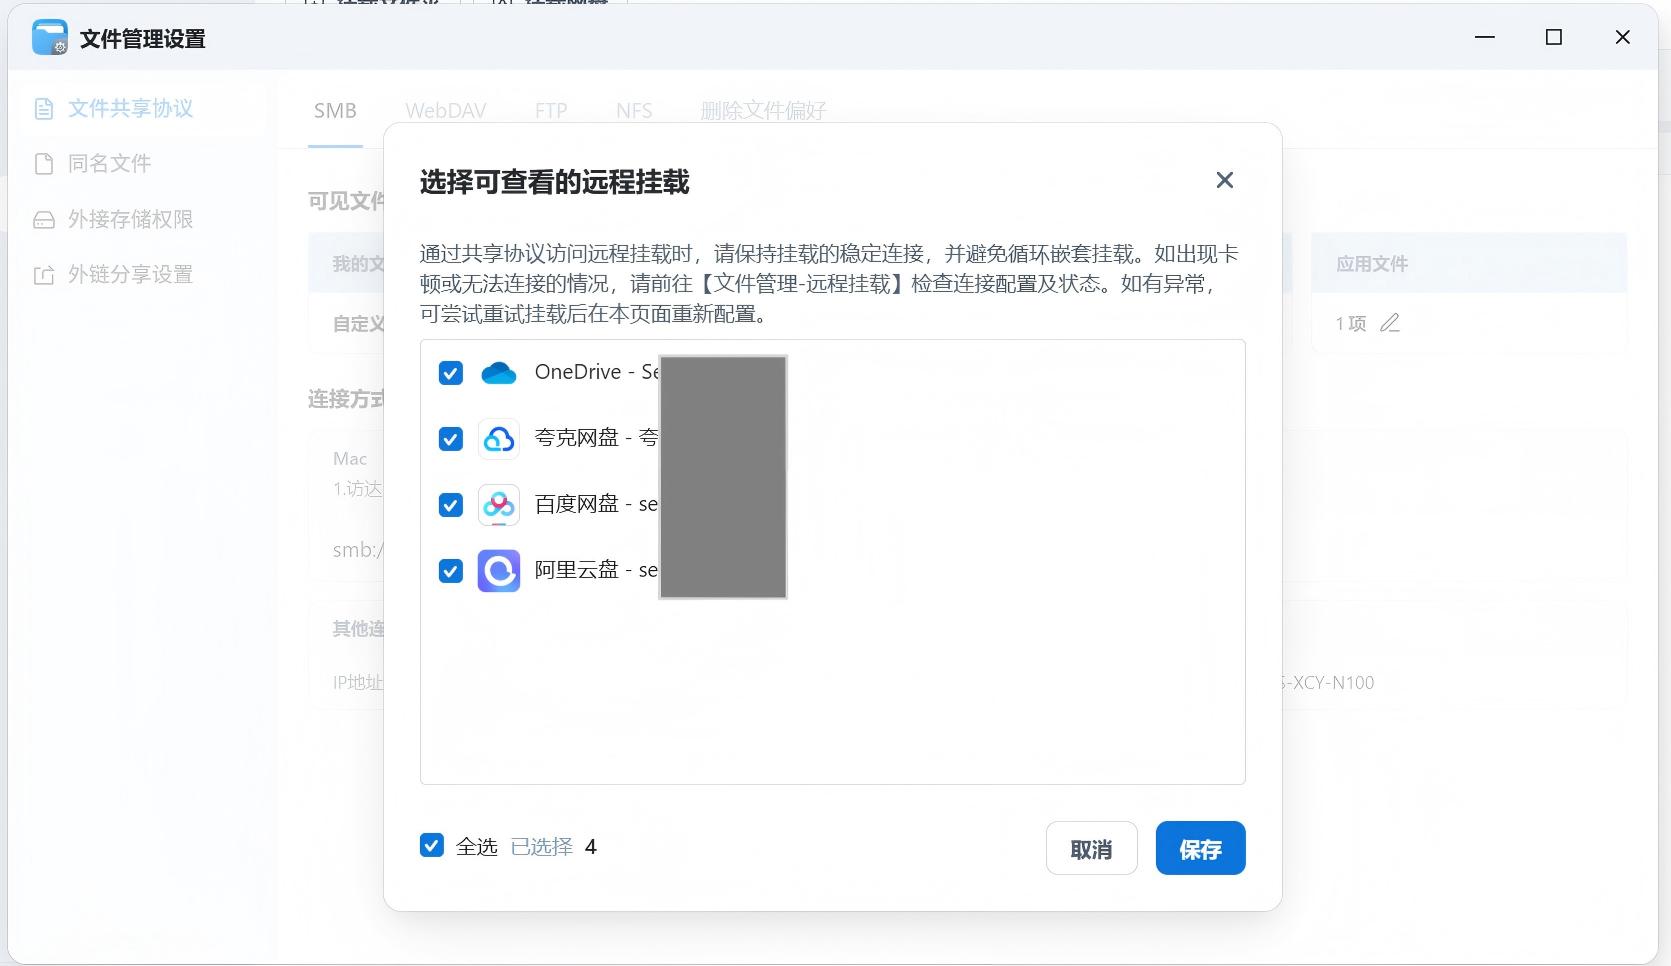1671x966 pixels.
Task: Click the edit pencil beside 1项
Action: (1390, 323)
